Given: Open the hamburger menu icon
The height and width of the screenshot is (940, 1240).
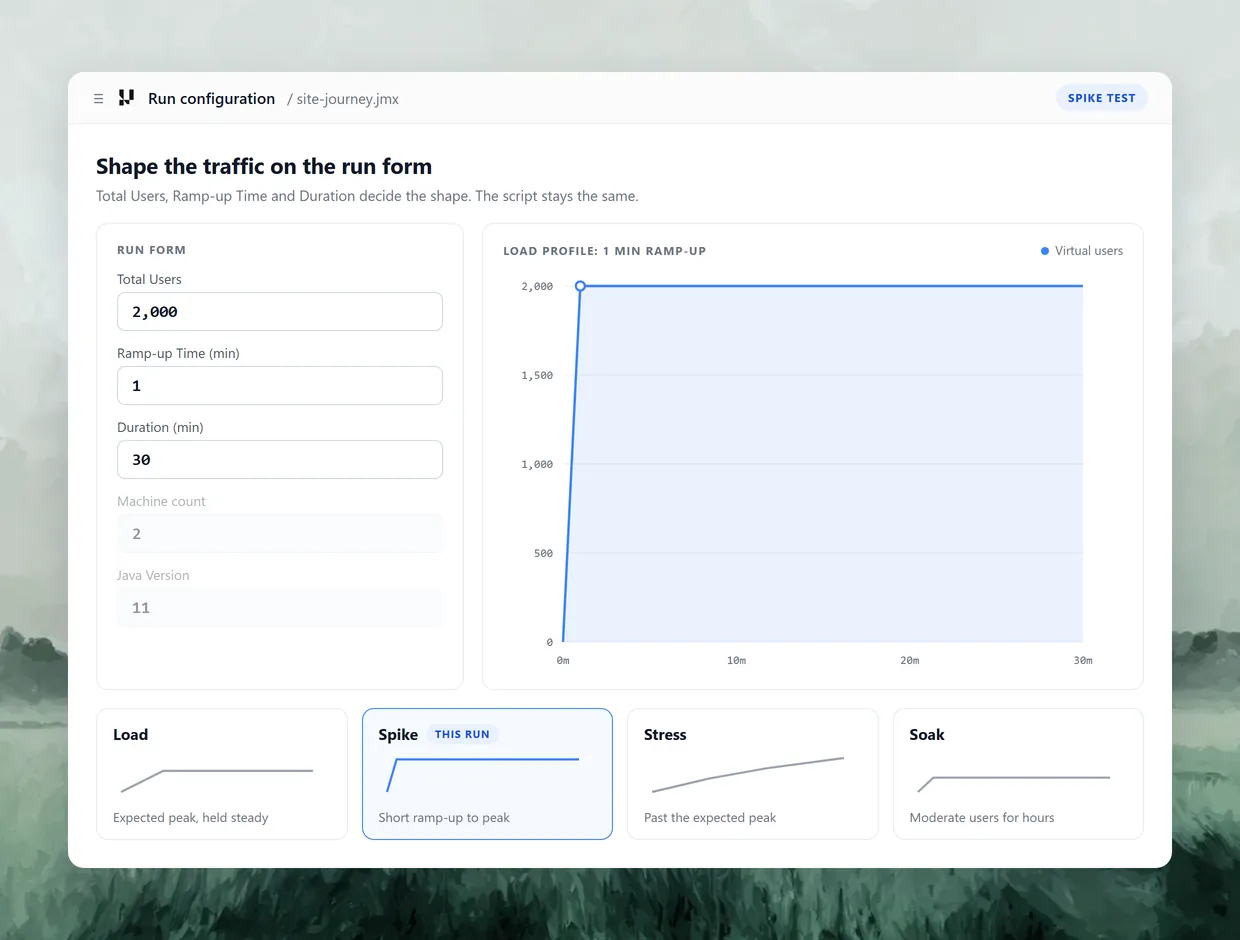Looking at the screenshot, I should (x=98, y=99).
